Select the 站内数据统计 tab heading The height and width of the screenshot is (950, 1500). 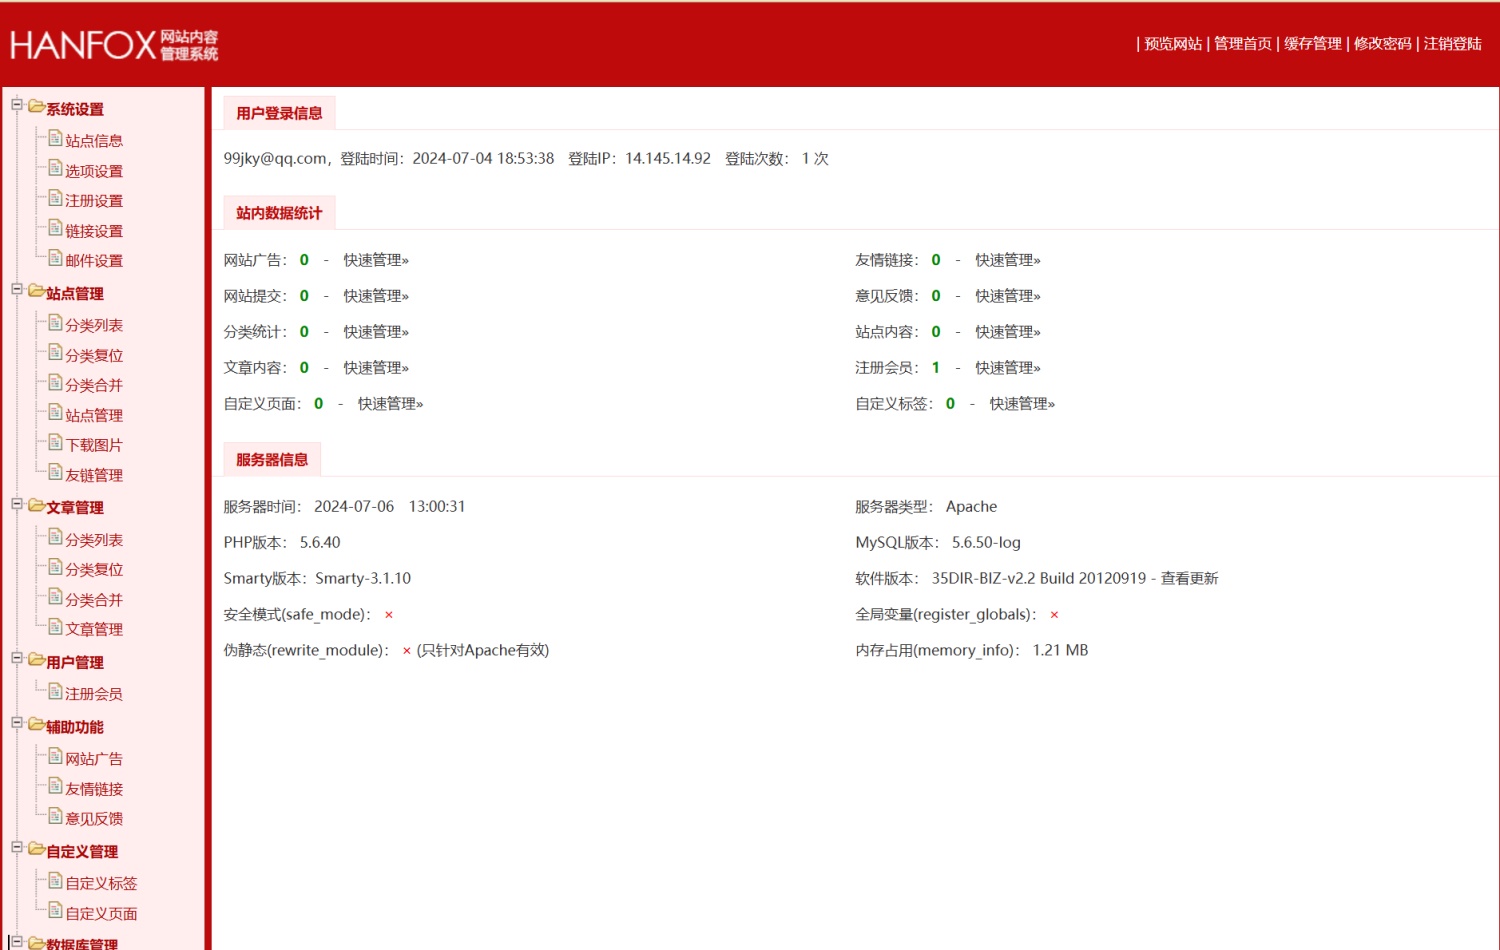279,213
